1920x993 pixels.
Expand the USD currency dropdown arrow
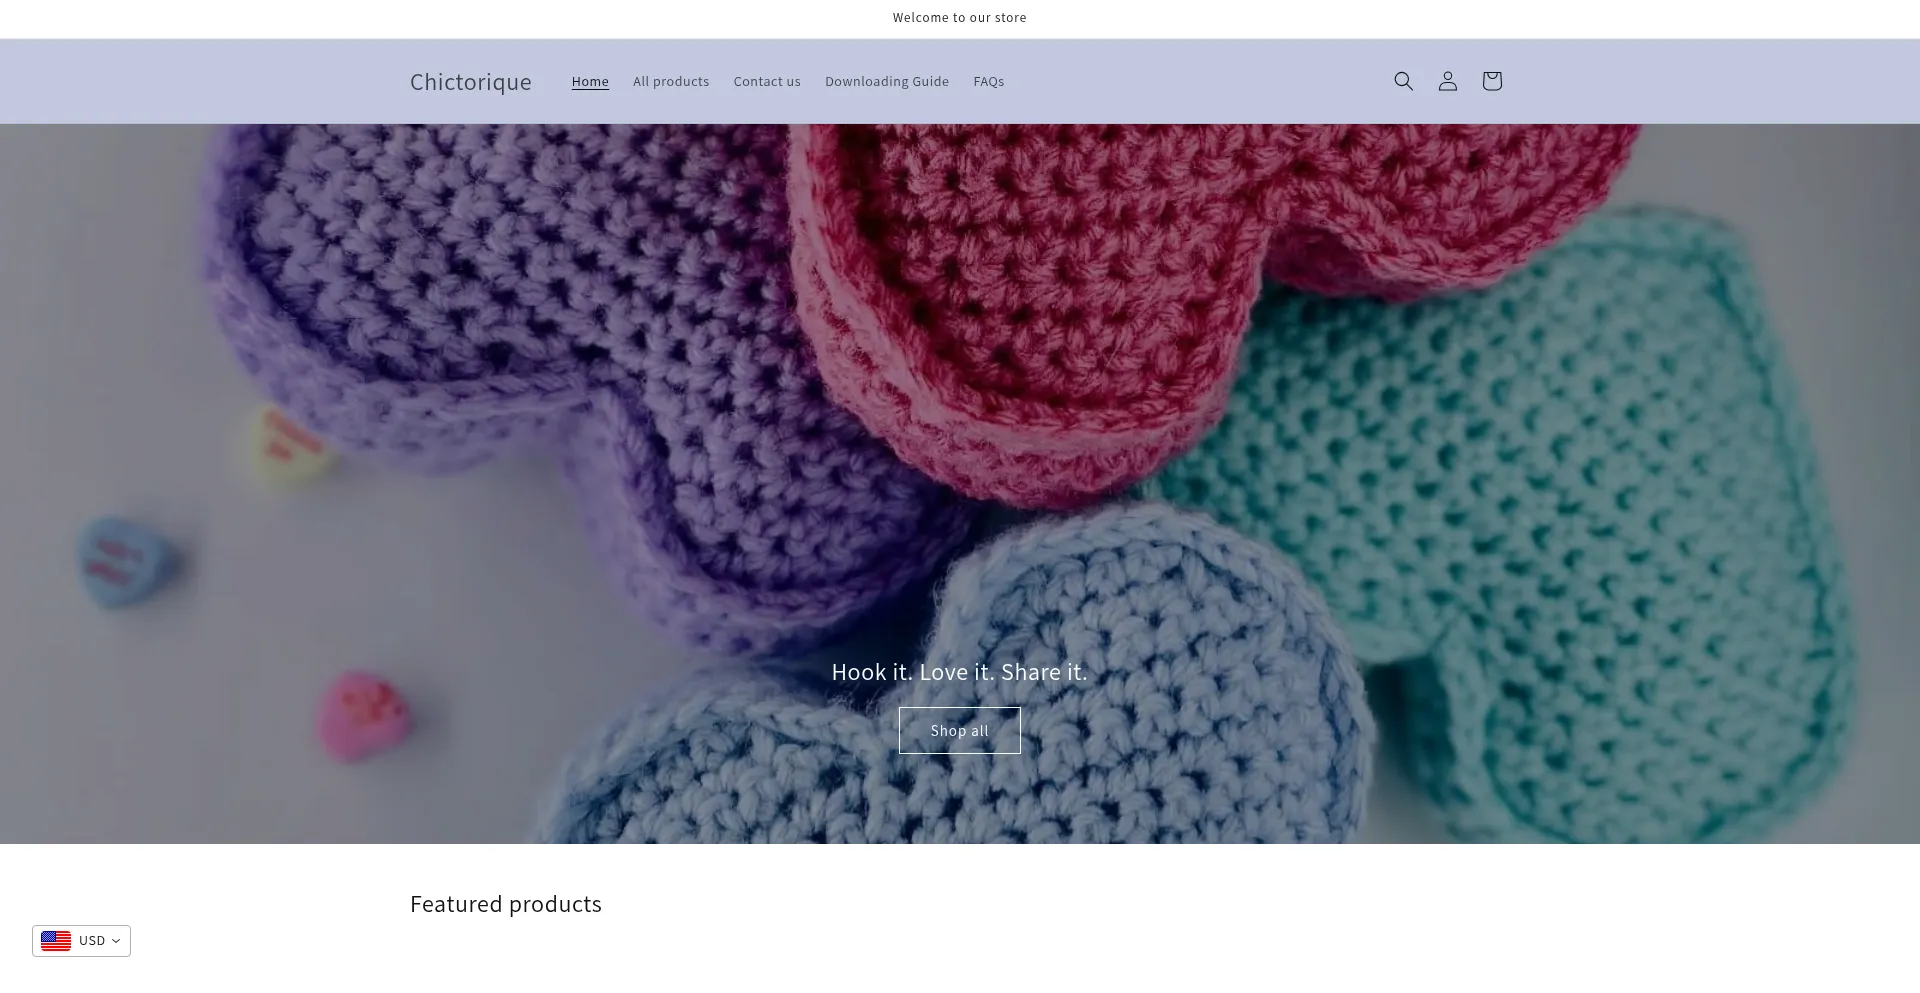[116, 941]
